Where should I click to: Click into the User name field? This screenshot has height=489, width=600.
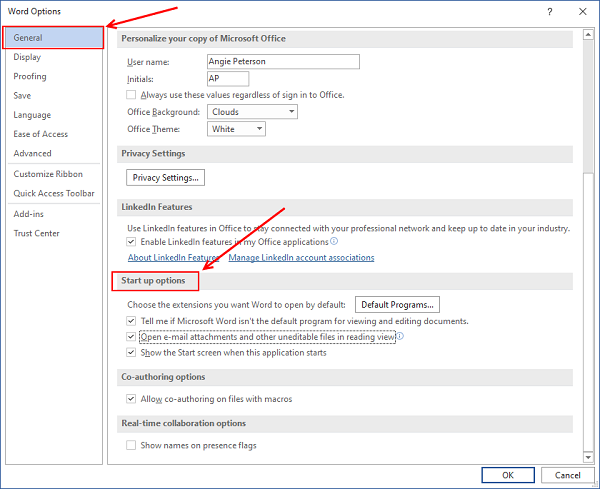click(282, 62)
